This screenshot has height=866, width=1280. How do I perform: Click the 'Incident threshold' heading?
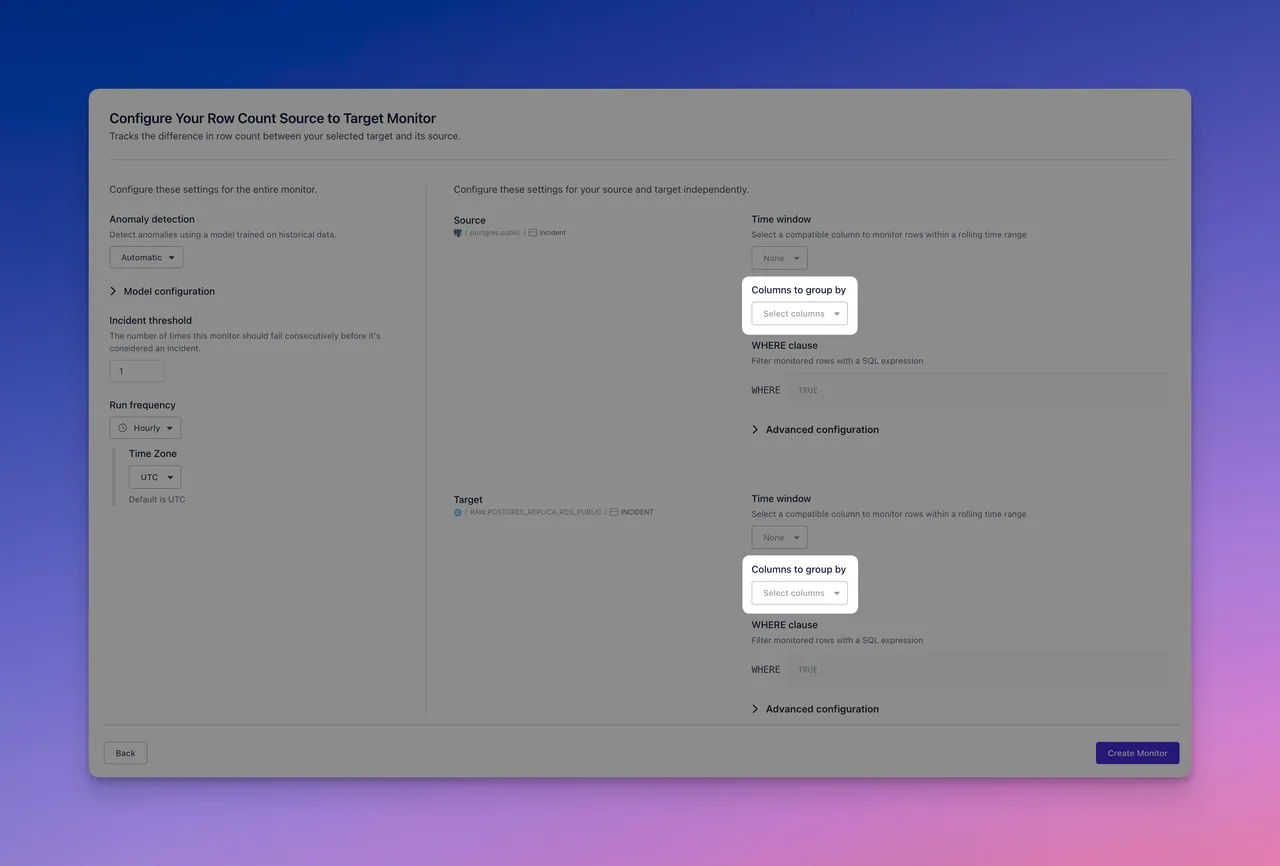[x=150, y=321]
